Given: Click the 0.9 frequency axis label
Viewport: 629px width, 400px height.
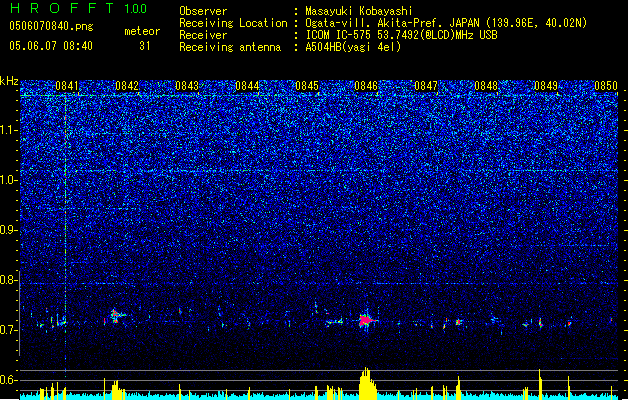Looking at the screenshot, I should pyautogui.click(x=9, y=230).
